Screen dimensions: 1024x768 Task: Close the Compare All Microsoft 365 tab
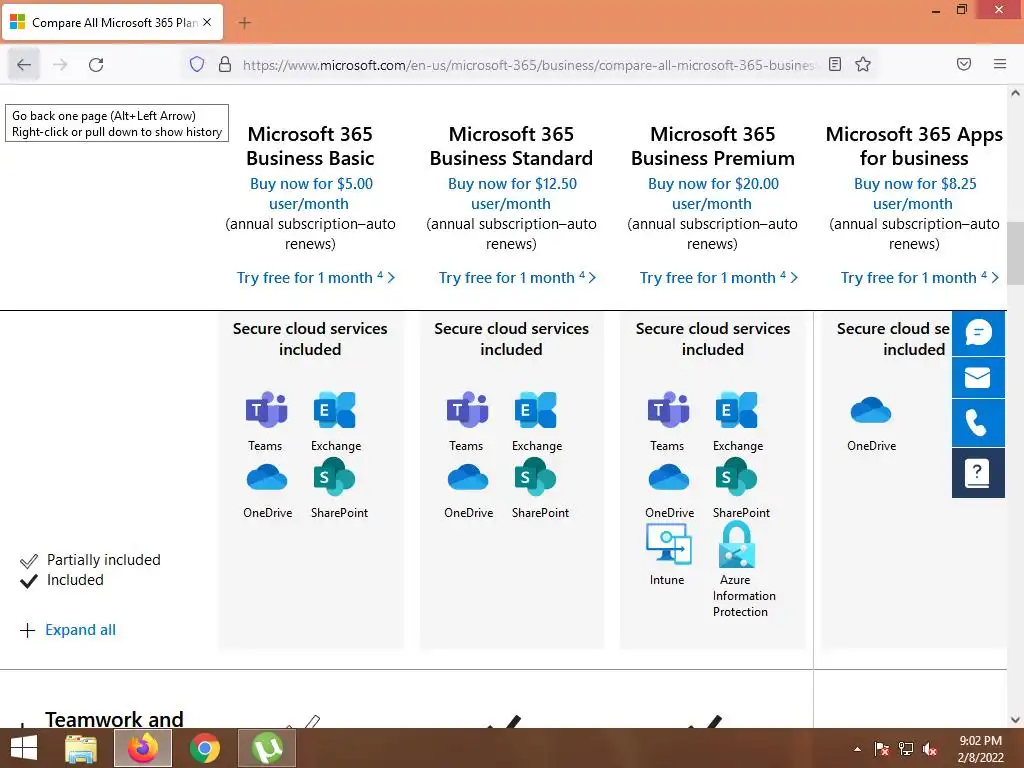coord(207,22)
